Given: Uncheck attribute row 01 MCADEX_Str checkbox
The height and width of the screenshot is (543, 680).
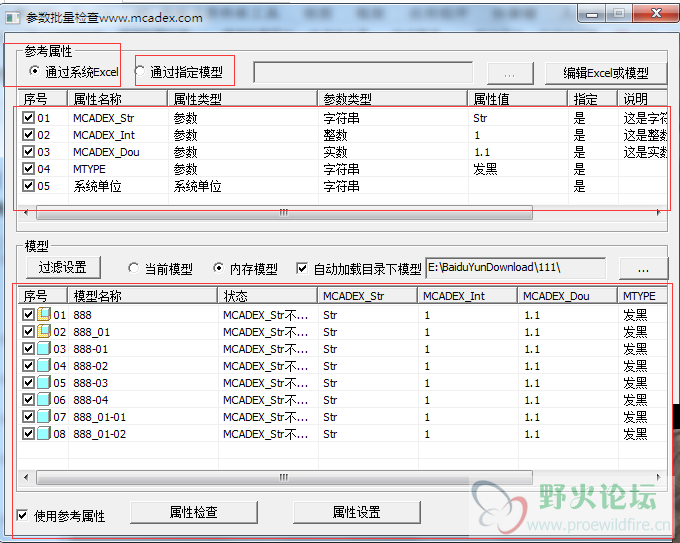Looking at the screenshot, I should click(28, 118).
